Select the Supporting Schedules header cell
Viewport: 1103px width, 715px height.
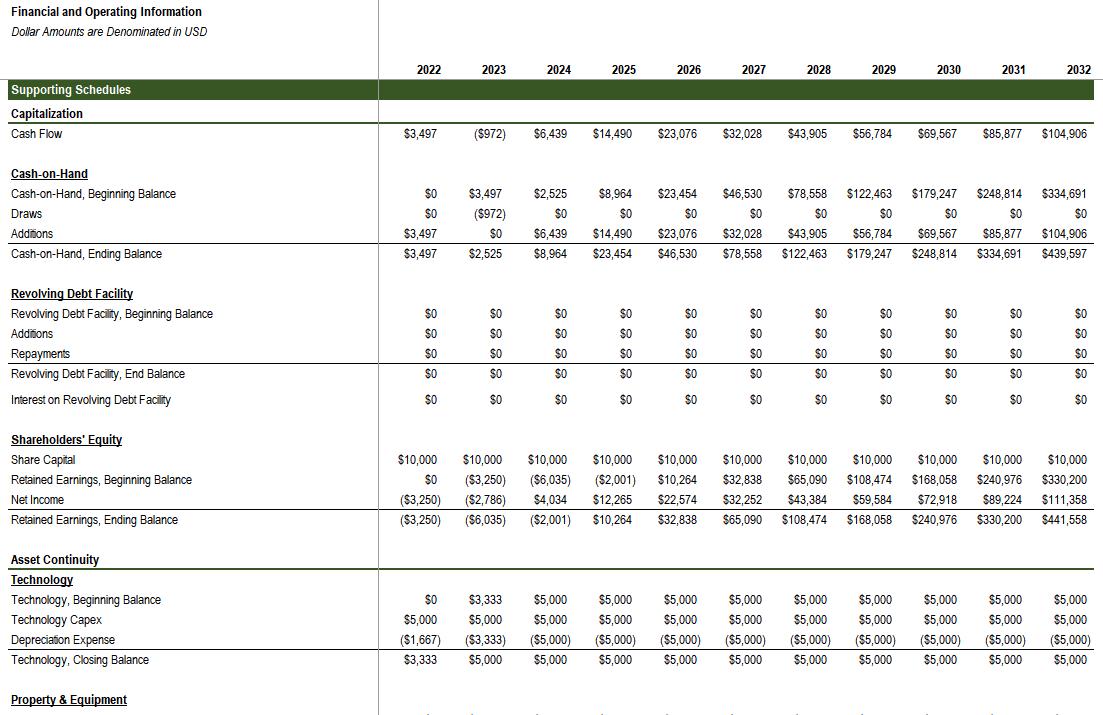point(193,90)
